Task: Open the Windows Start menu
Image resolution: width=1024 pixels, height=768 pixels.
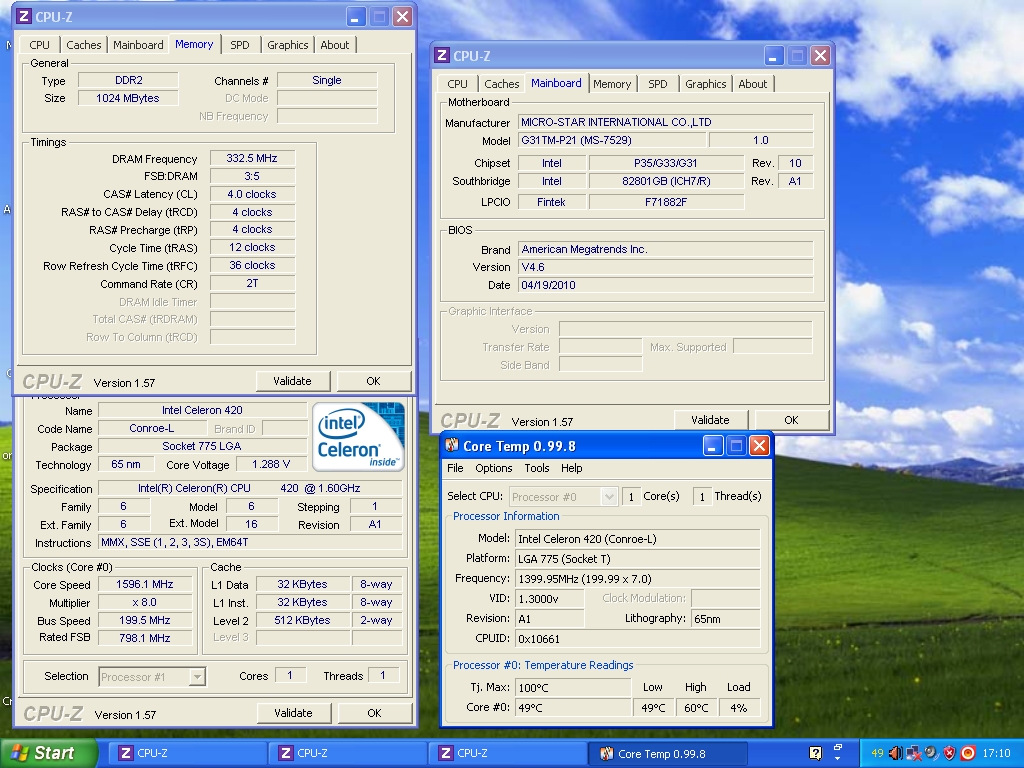Action: pos(48,753)
